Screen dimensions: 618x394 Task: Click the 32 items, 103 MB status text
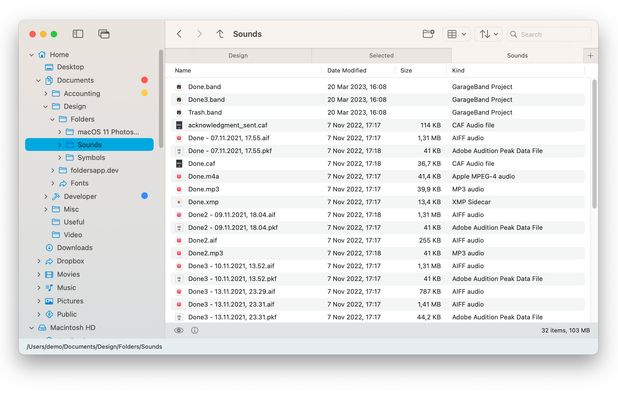pyautogui.click(x=566, y=331)
